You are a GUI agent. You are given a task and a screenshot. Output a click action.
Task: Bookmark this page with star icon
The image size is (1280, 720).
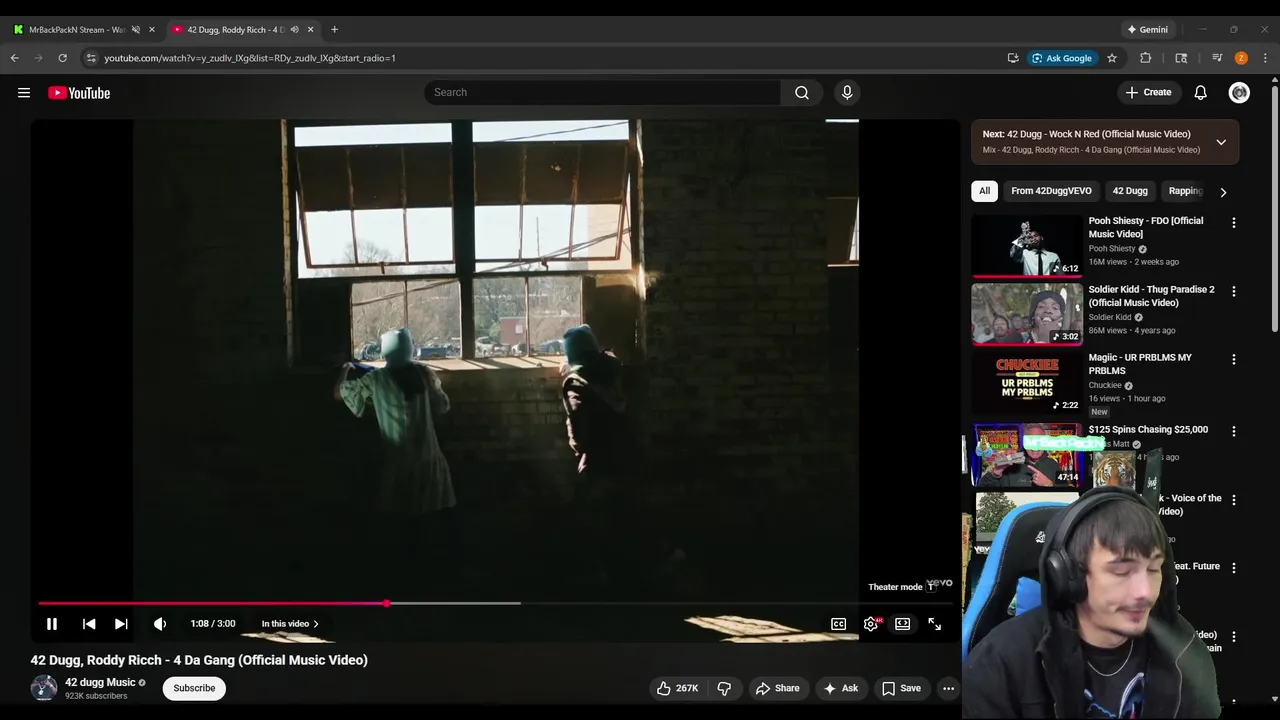click(1111, 58)
